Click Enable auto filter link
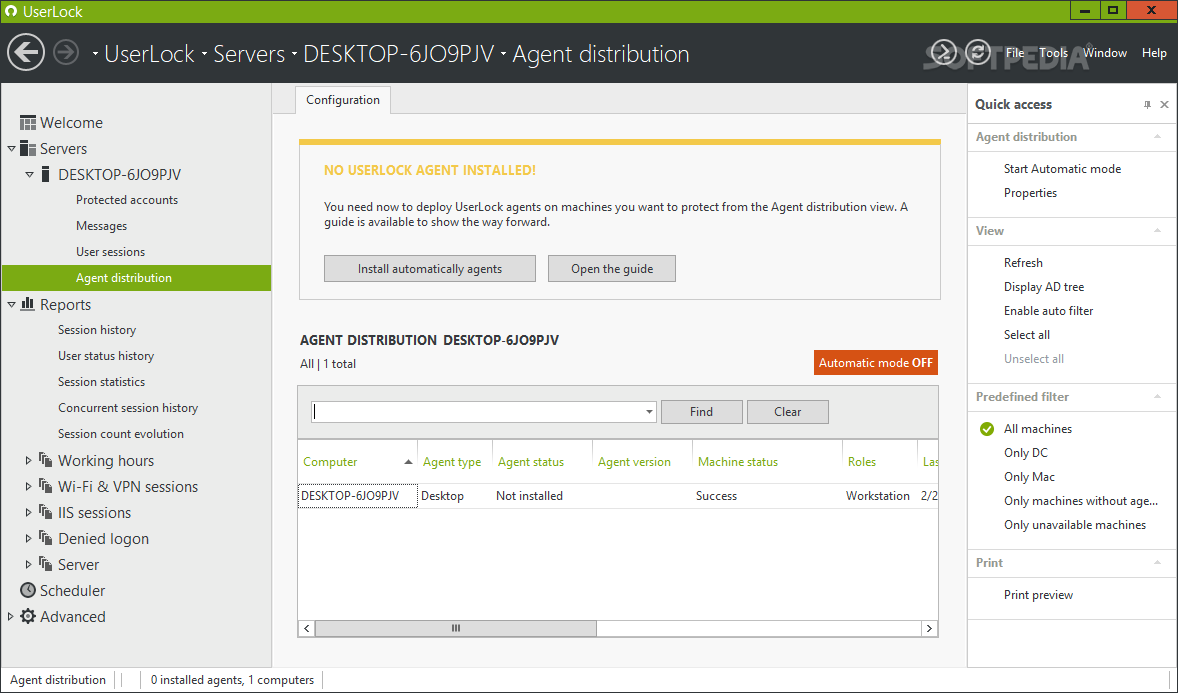Viewport: 1178px width, 693px height. tap(1048, 311)
